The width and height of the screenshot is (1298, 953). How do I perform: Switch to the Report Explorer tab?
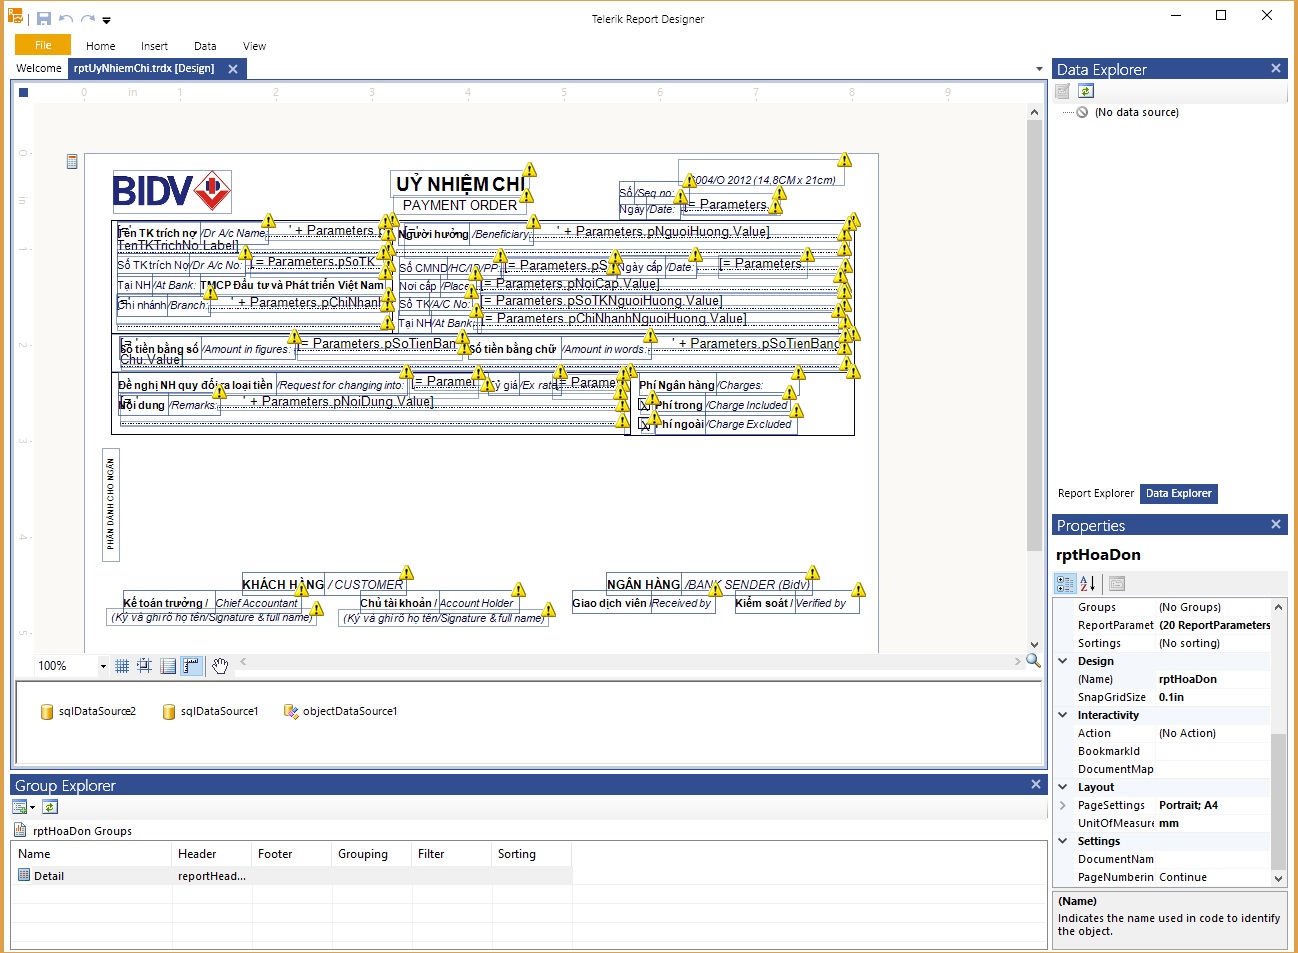[1095, 493]
